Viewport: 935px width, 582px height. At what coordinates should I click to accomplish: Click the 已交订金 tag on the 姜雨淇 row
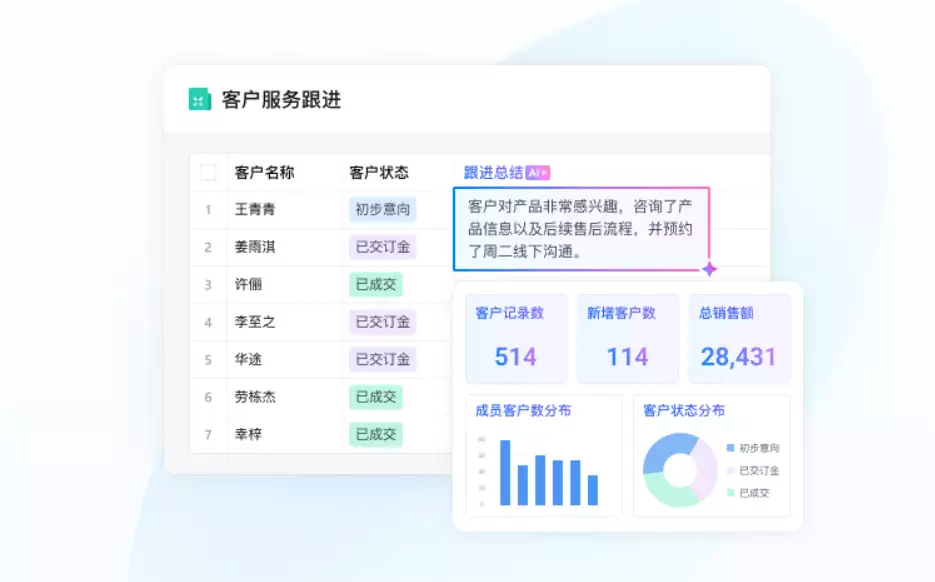coord(381,247)
